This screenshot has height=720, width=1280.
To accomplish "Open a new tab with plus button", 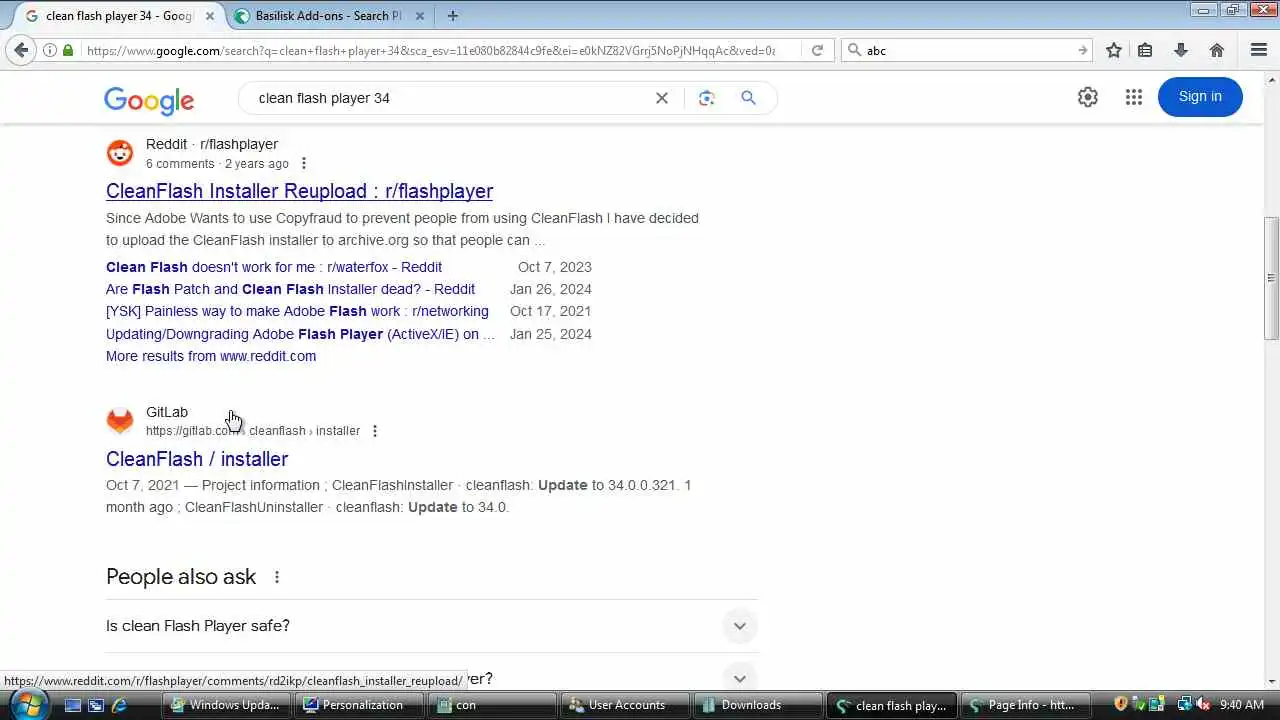I will tap(453, 15).
